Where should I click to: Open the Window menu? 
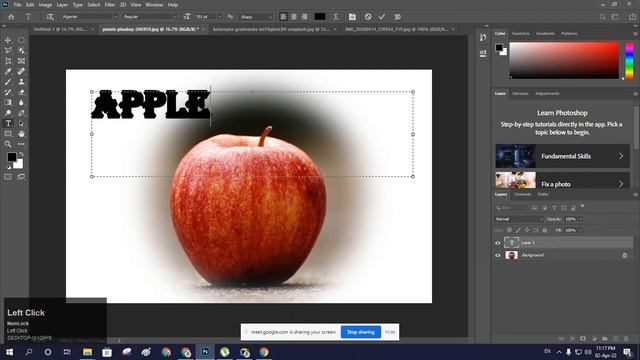click(154, 5)
